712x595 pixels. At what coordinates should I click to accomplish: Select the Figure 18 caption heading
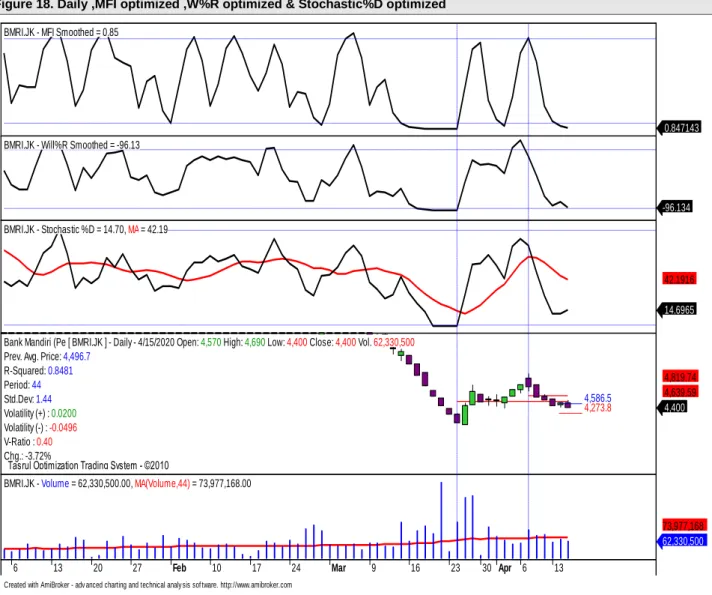[x=223, y=5]
